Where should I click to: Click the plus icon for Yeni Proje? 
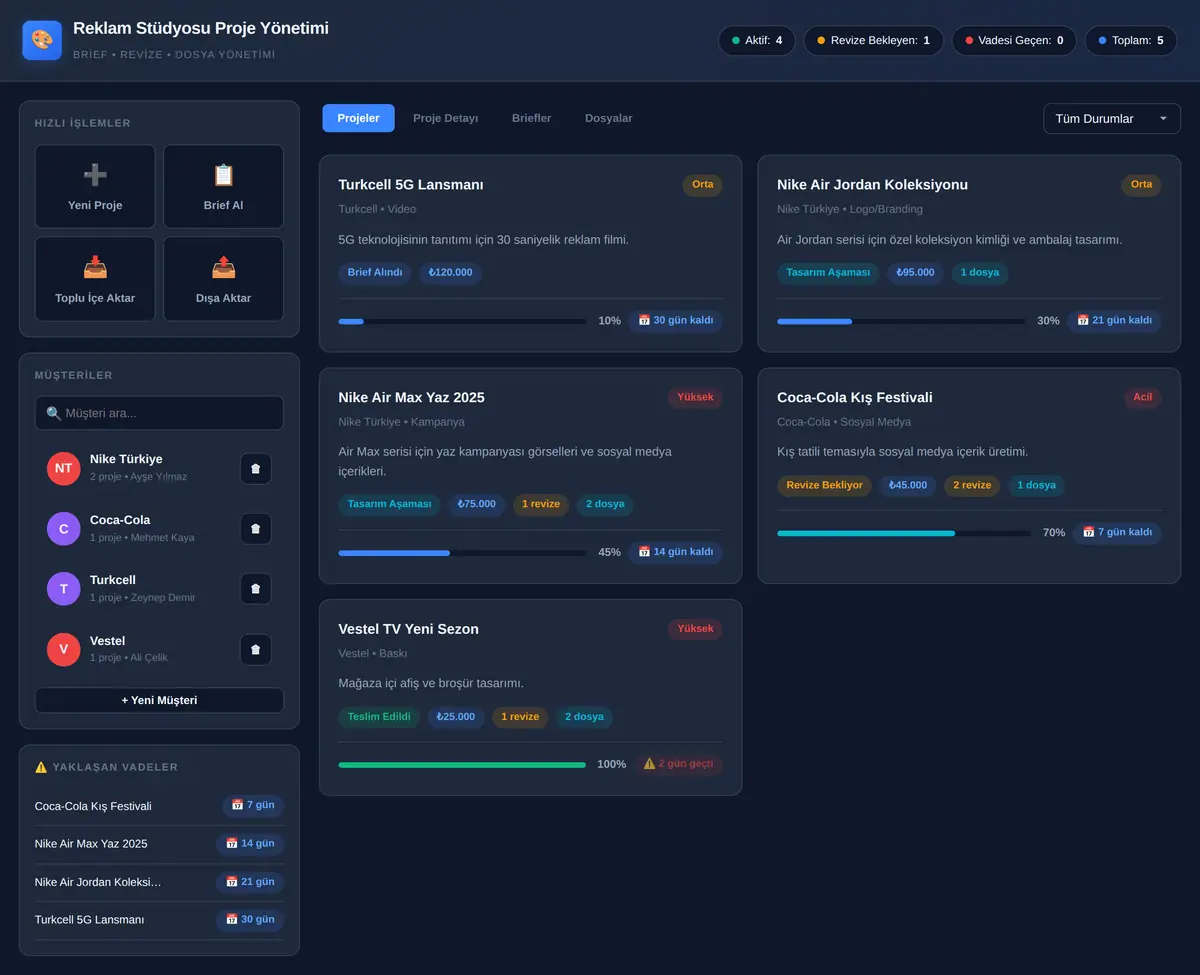[x=95, y=175]
